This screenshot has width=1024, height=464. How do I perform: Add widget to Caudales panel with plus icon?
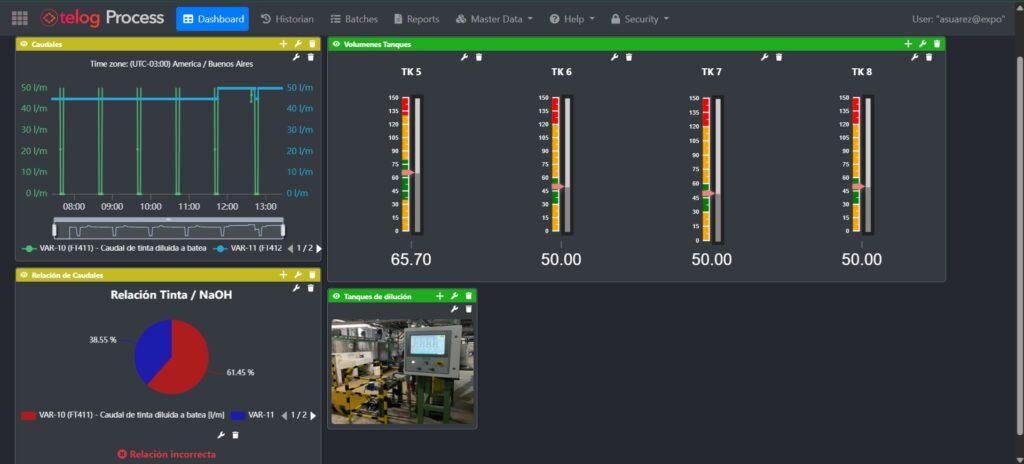[x=283, y=44]
